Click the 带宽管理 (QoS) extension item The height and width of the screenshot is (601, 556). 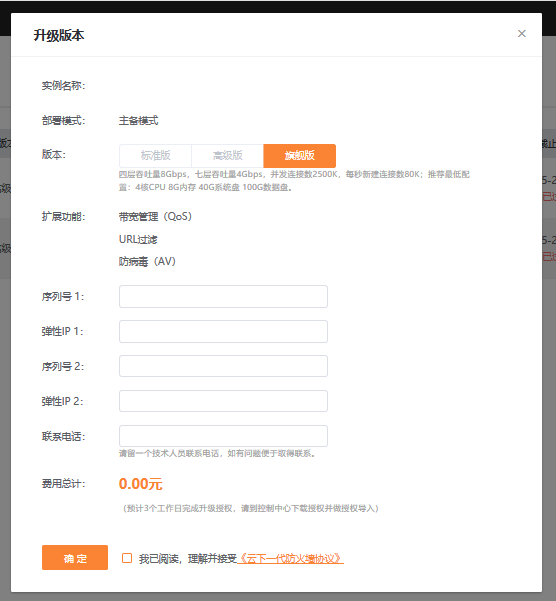tap(155, 217)
